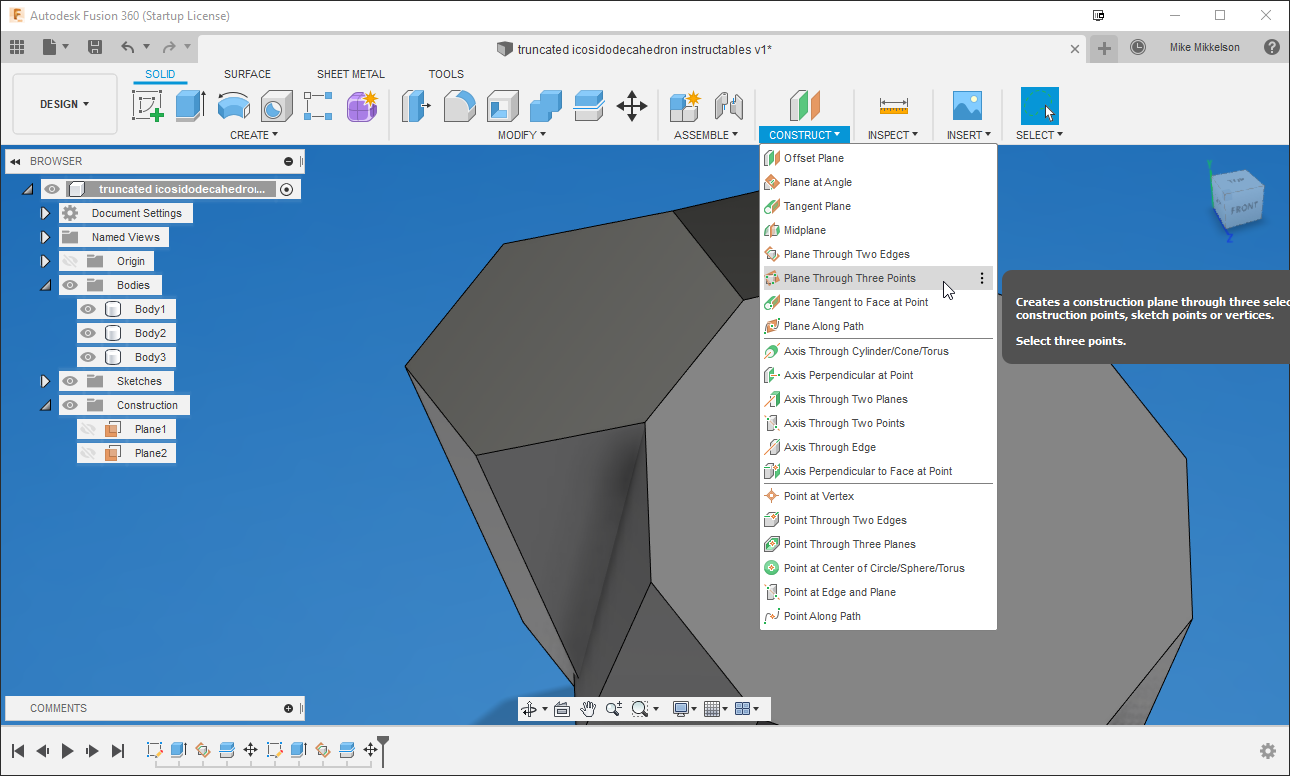This screenshot has width=1290, height=776.
Task: Activate the Extrude tool
Action: (x=190, y=106)
